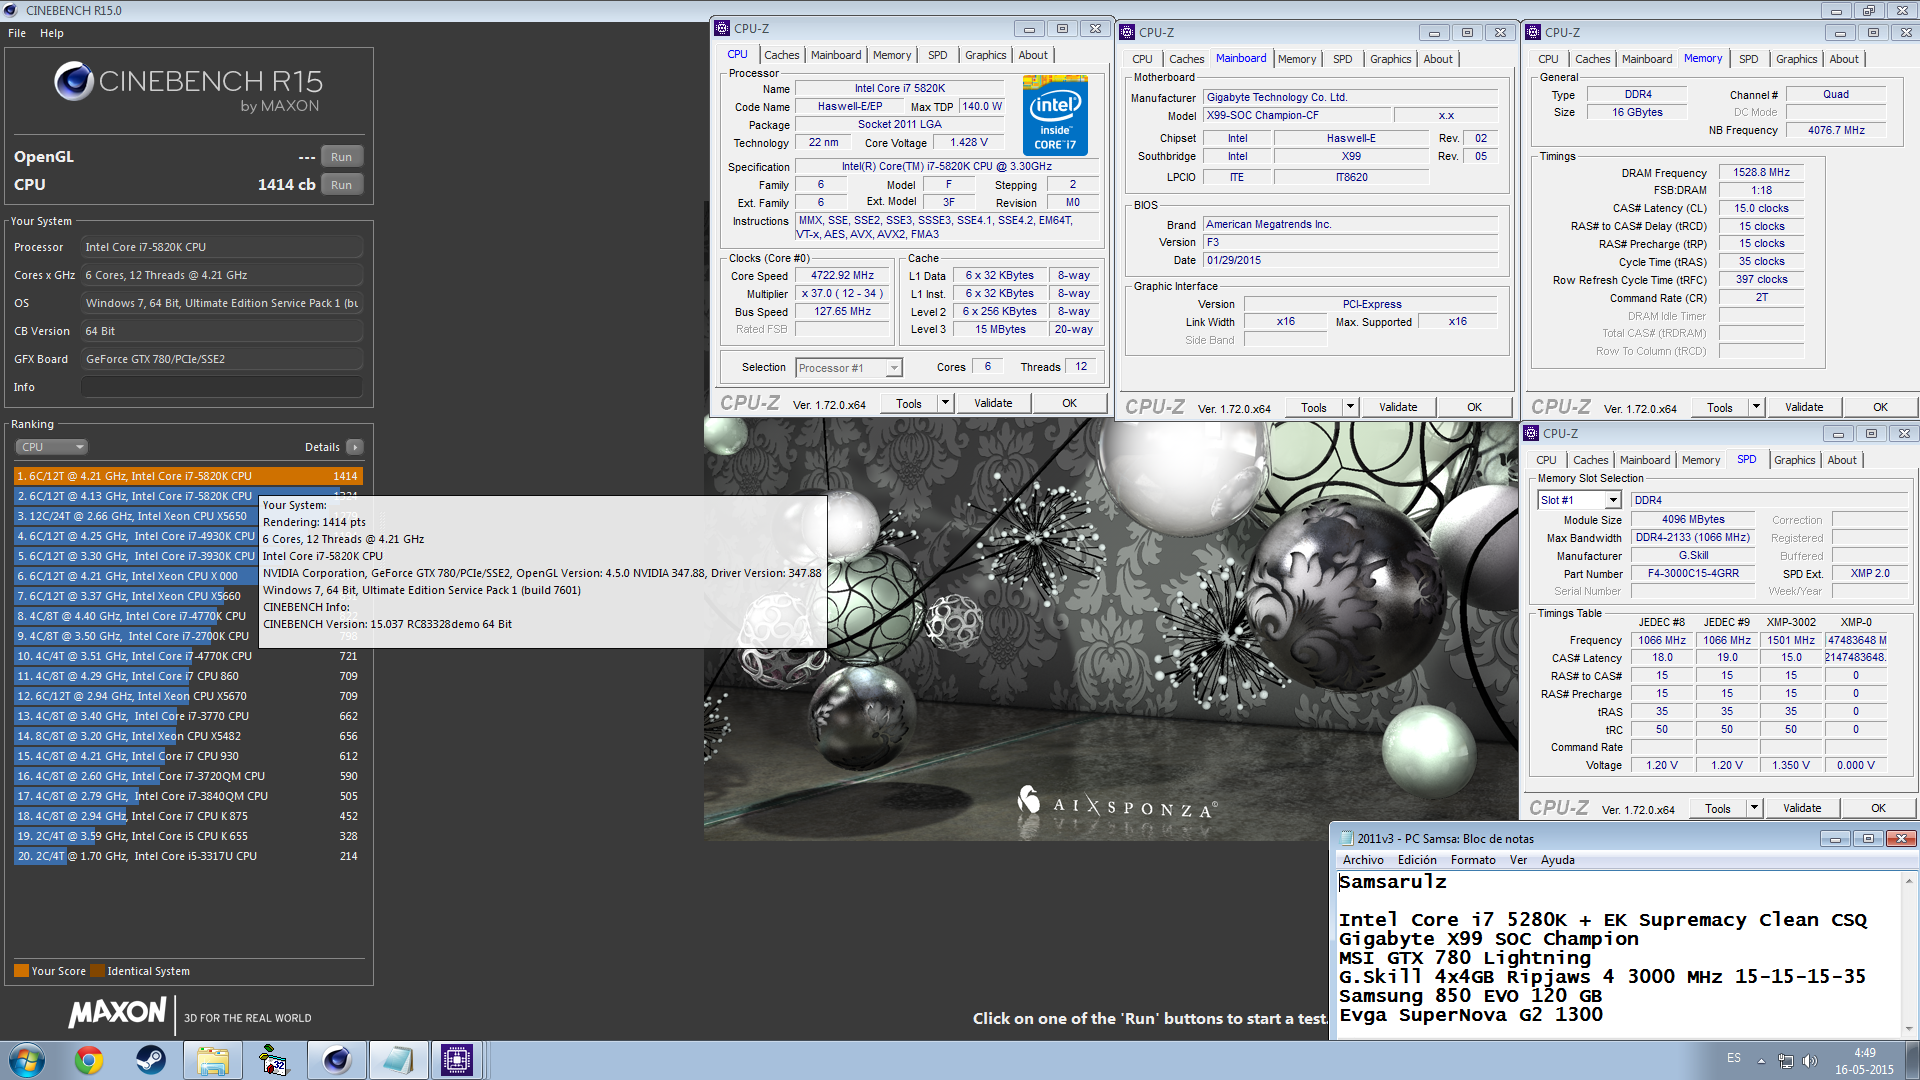Click Tools button in the Memory CPU-Z window
The width and height of the screenshot is (1920, 1080).
click(1719, 407)
